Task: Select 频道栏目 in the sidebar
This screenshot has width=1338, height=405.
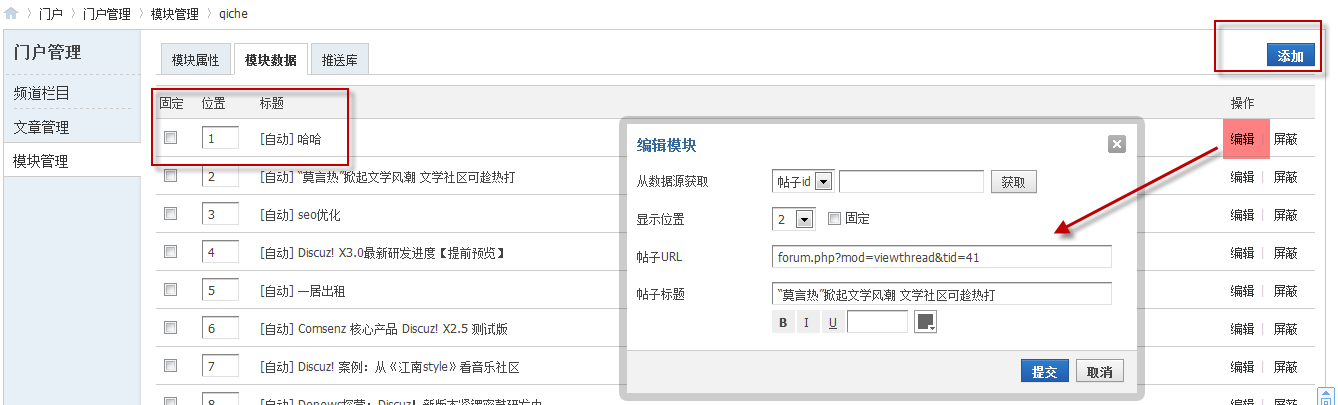Action: (x=42, y=93)
